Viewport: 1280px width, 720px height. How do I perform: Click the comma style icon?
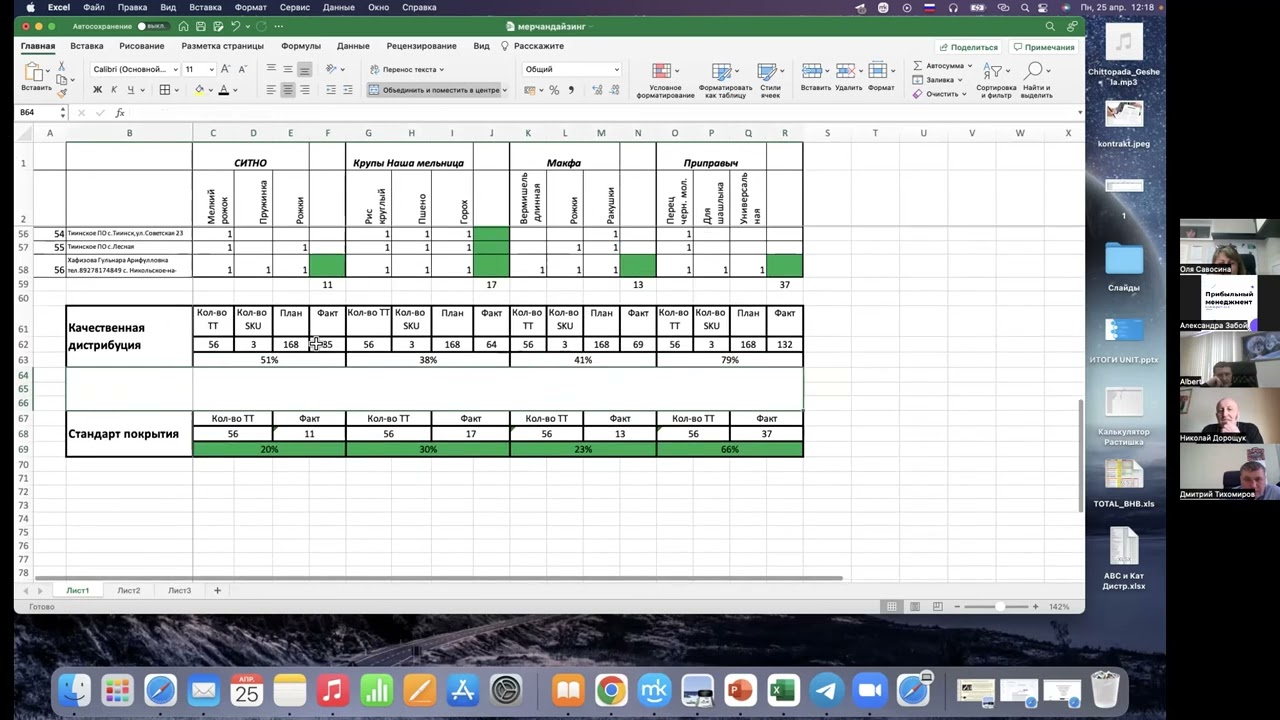tap(571, 90)
